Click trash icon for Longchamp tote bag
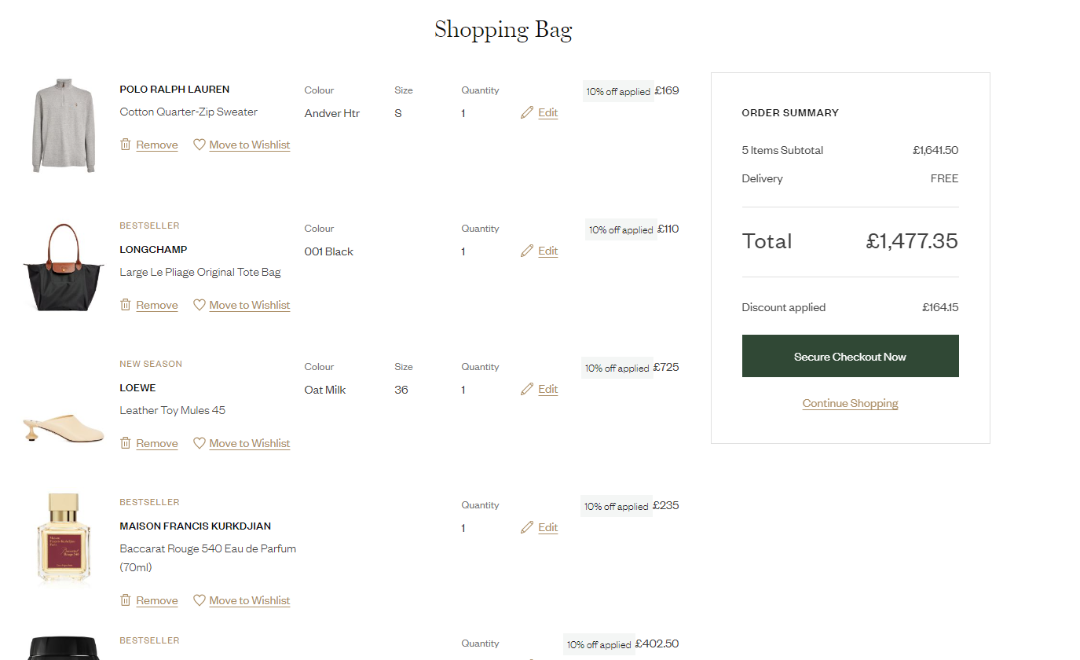 tap(125, 305)
